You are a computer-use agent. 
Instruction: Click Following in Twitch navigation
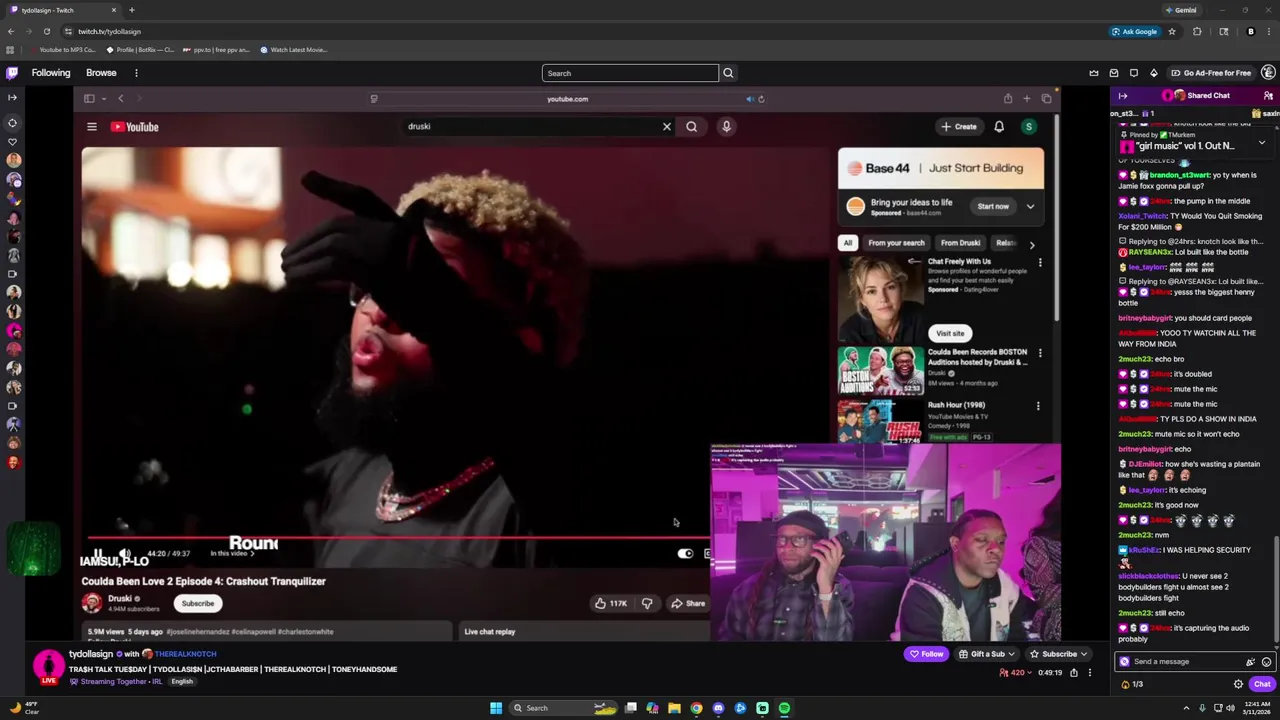click(51, 73)
